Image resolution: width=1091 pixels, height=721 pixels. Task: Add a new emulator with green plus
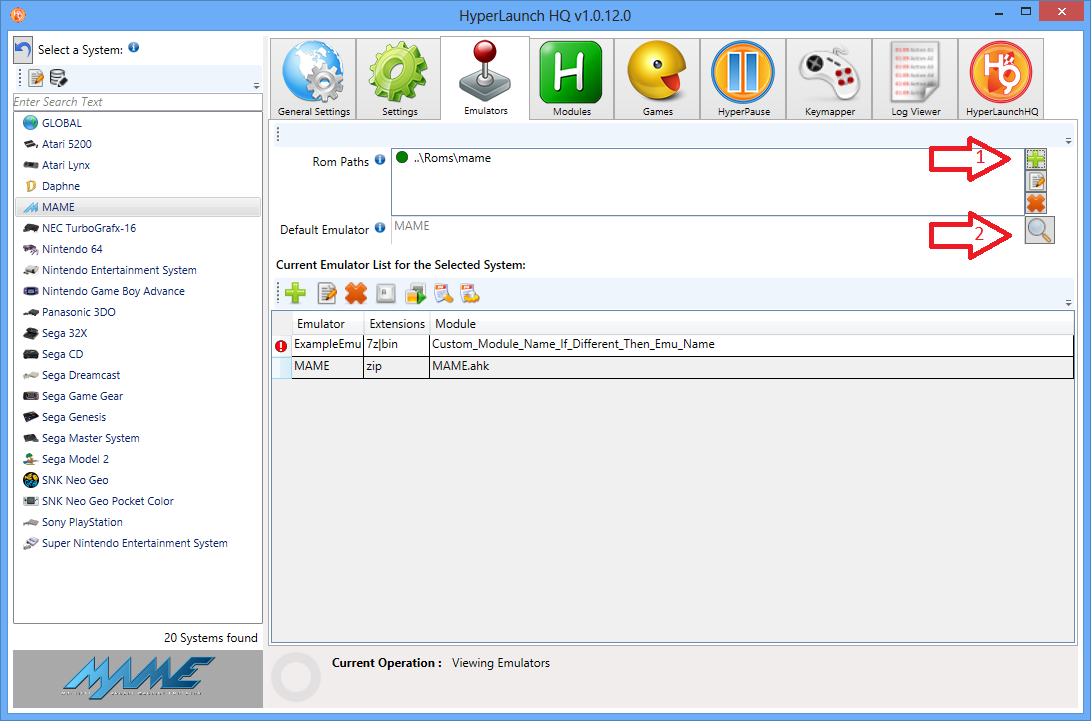coord(295,293)
